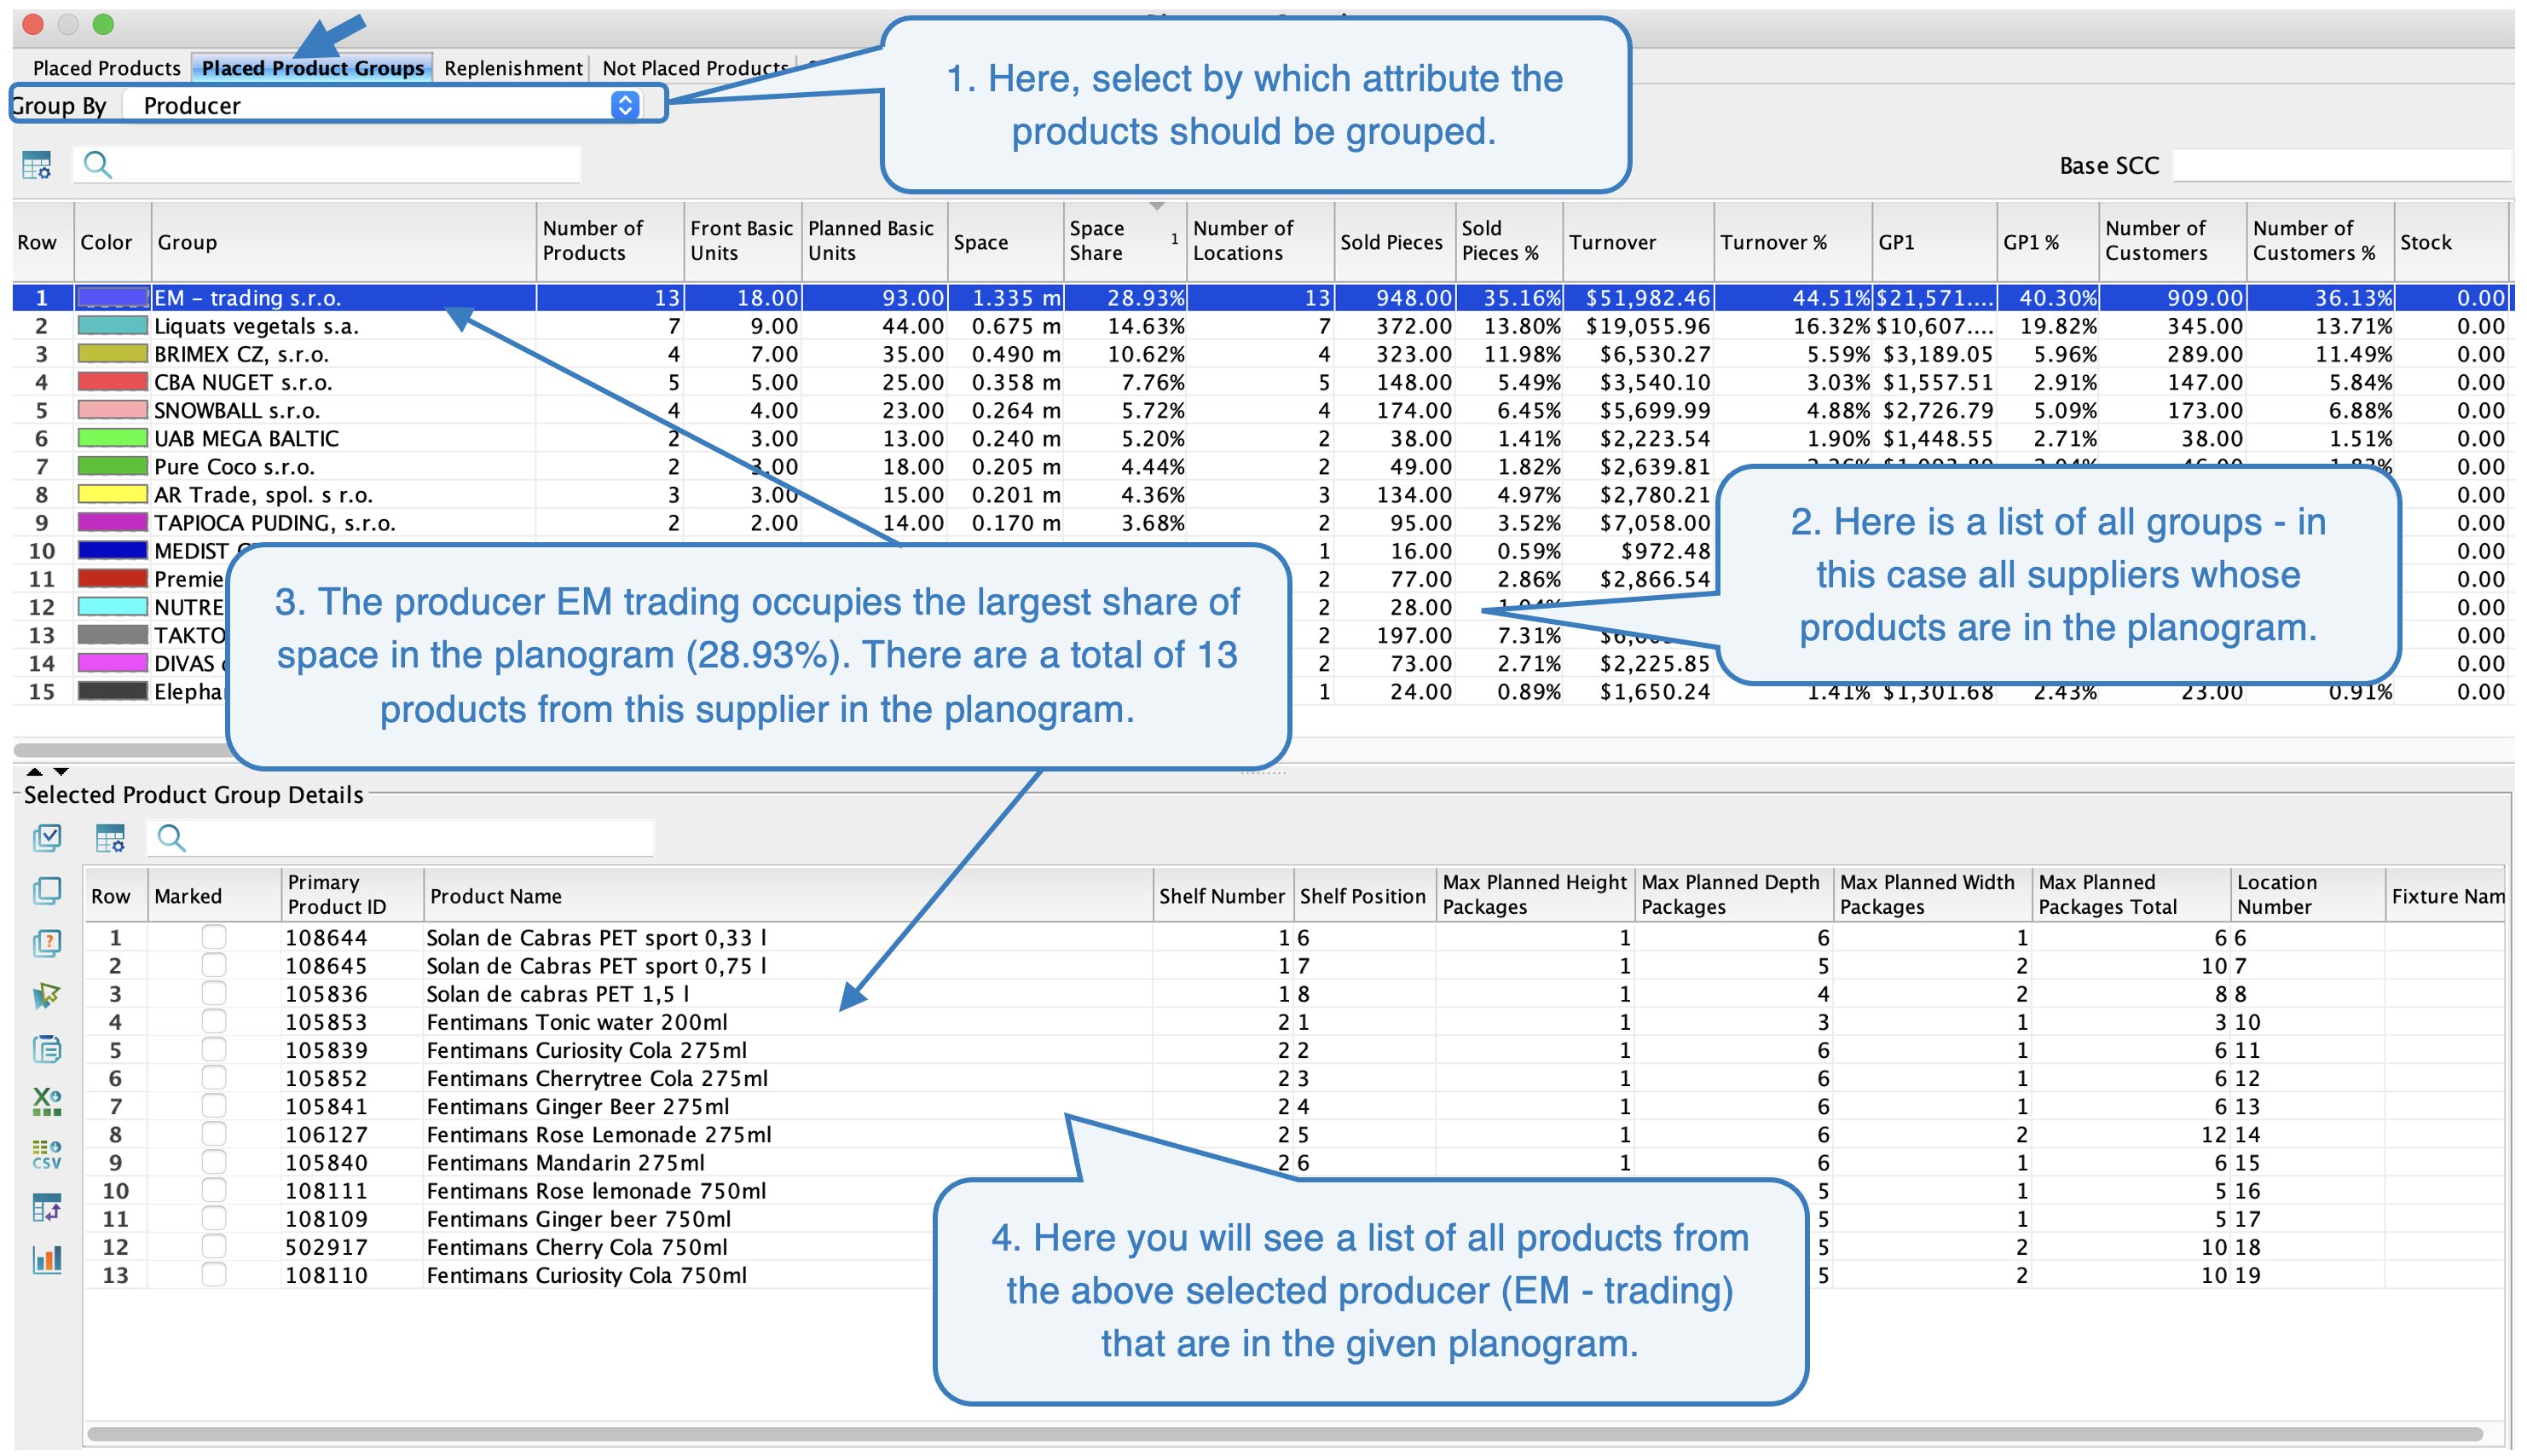Mark Fentimans Tonic water 200ml row
The height and width of the screenshot is (1456, 2527).
click(213, 1022)
